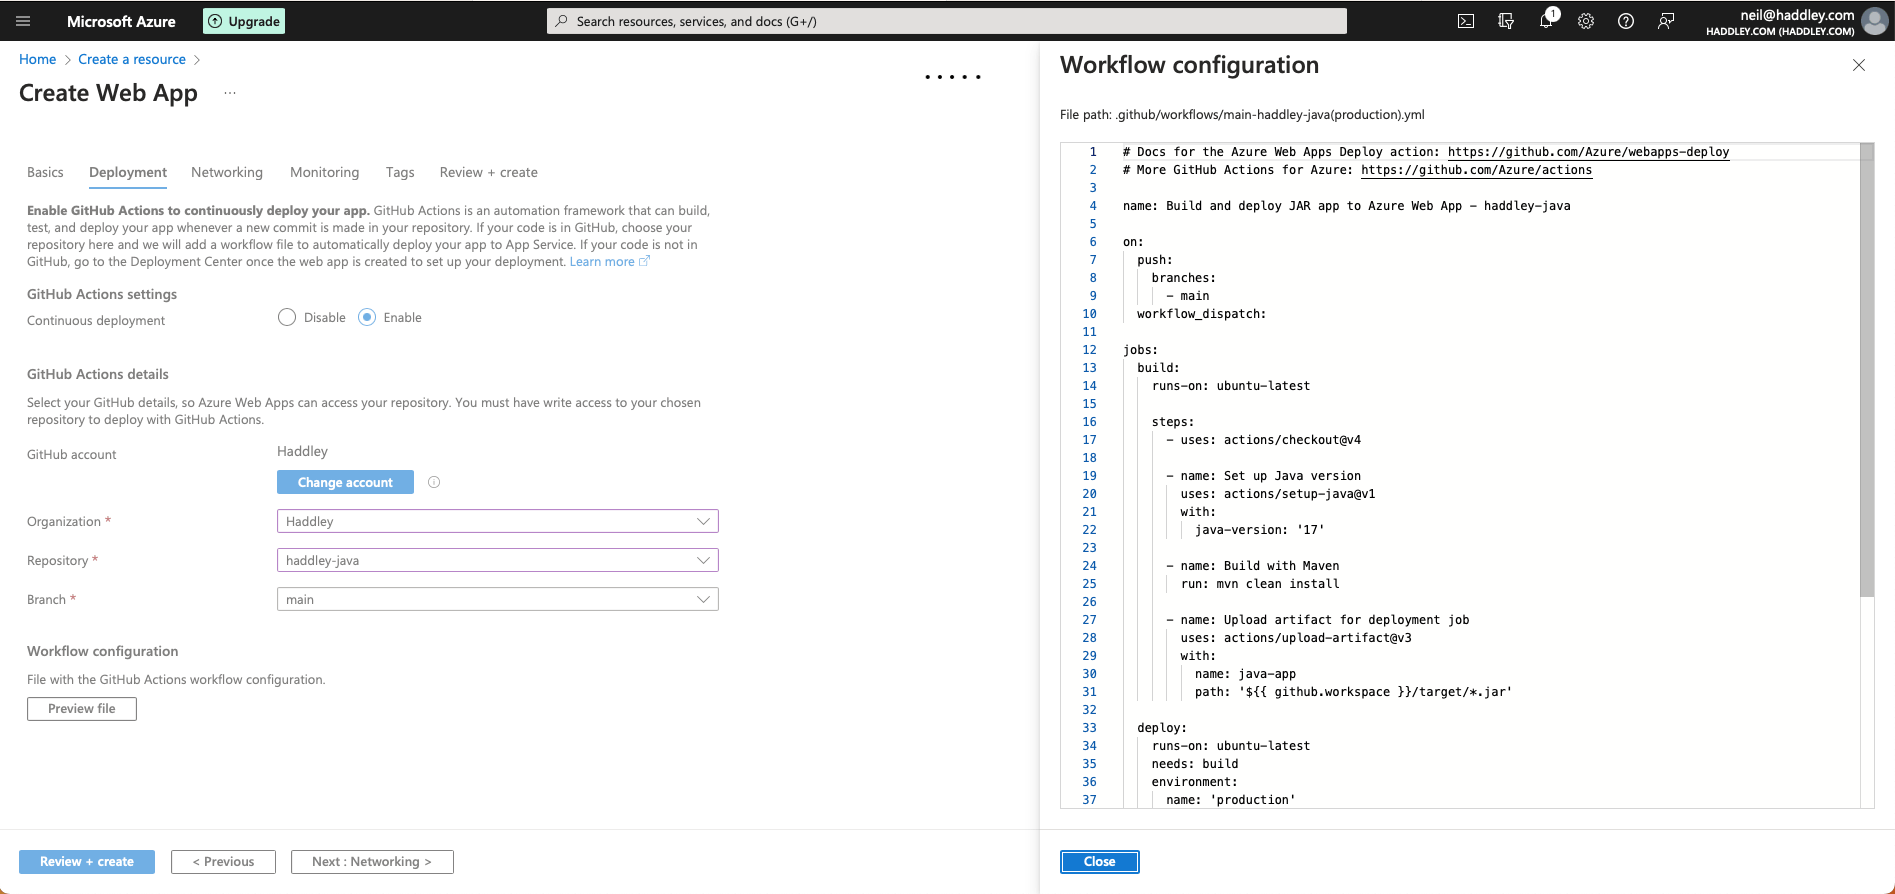Click the 'runs-on: ubuntu-latest' line in build job
Image resolution: width=1895 pixels, height=894 pixels.
(x=1231, y=386)
